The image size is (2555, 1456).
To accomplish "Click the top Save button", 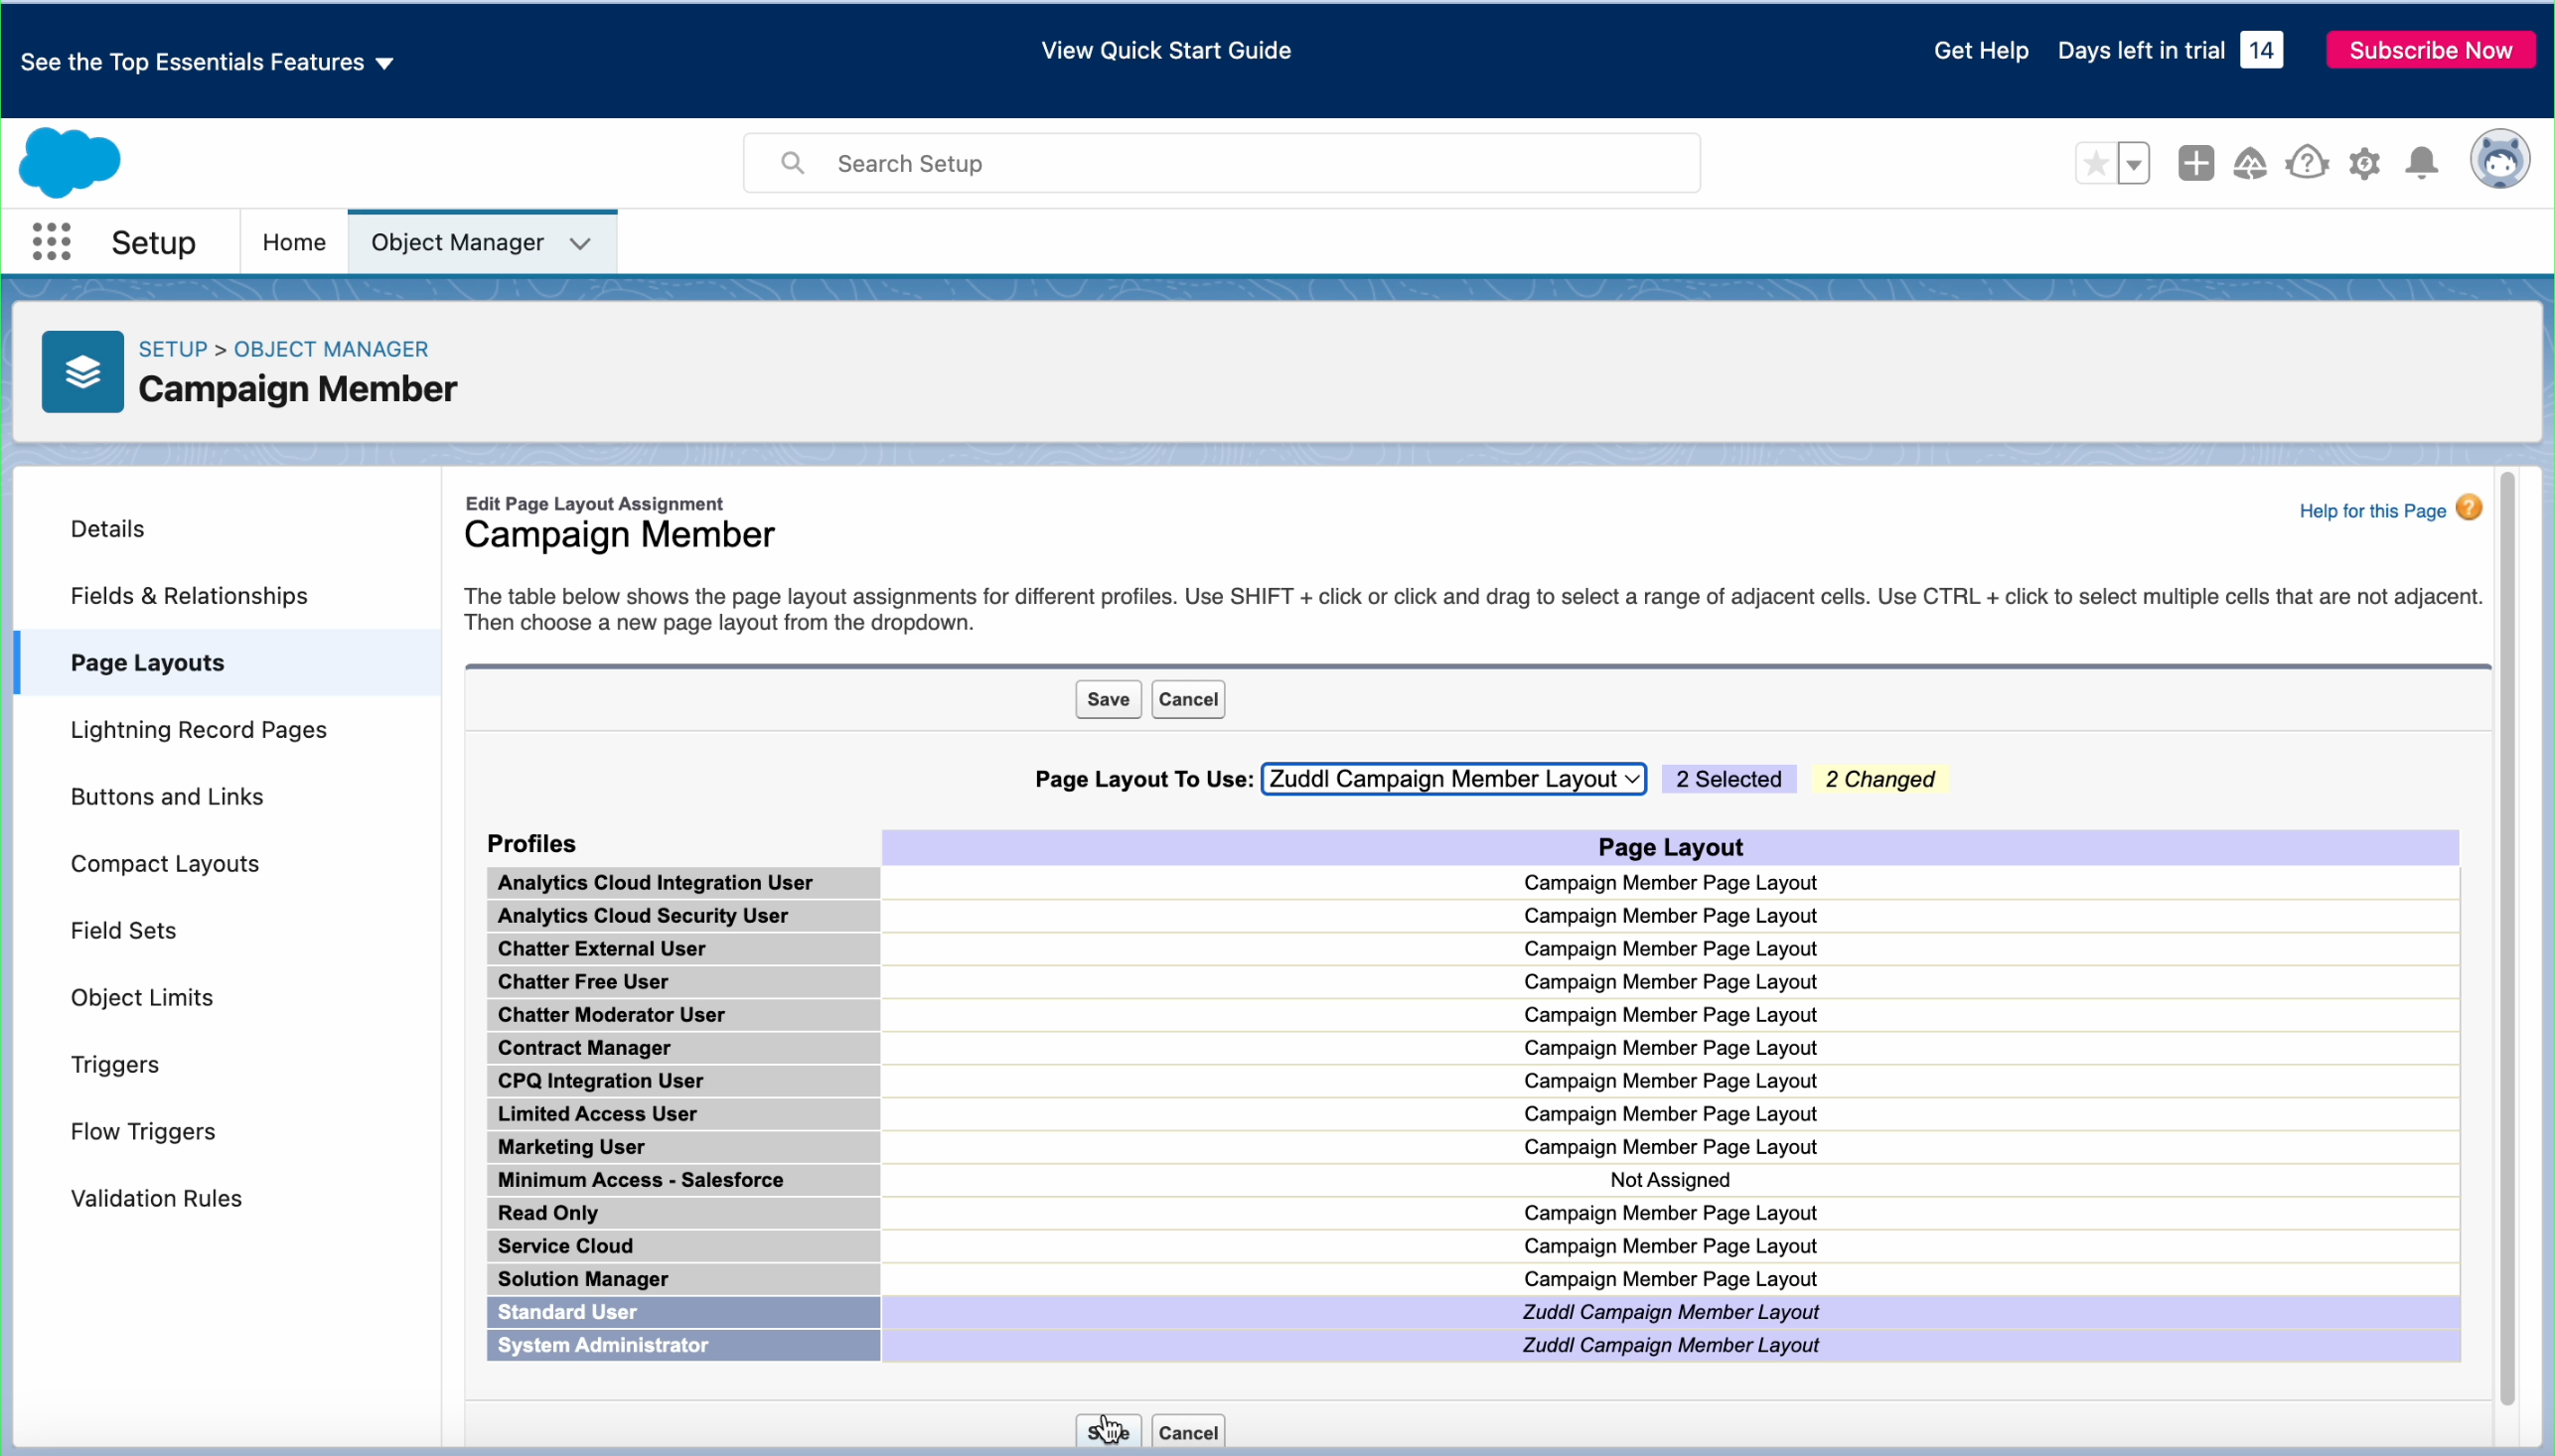I will point(1107,699).
